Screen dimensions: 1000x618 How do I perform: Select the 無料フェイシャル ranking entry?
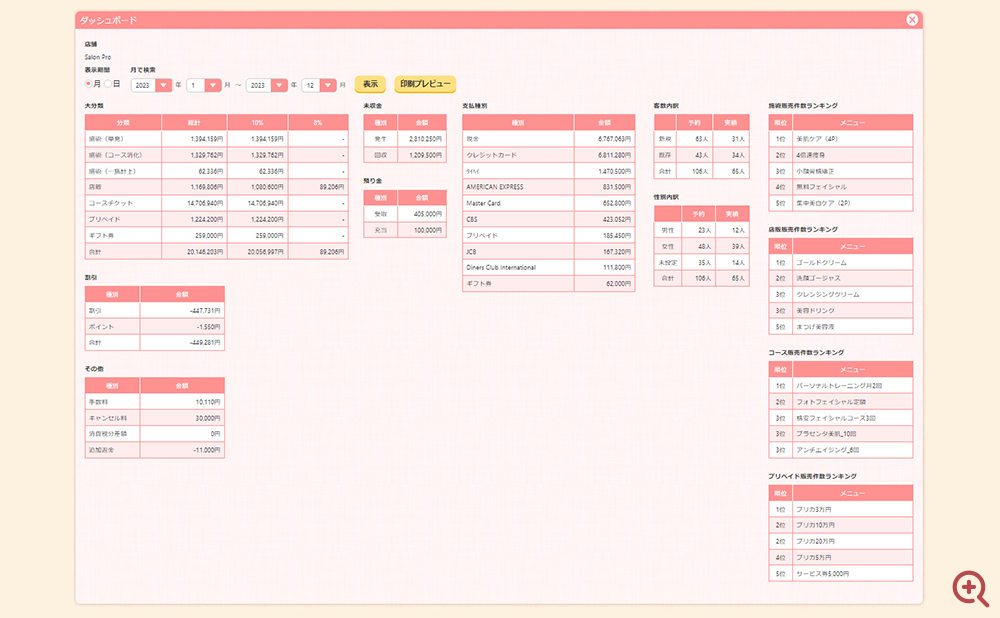coord(821,187)
